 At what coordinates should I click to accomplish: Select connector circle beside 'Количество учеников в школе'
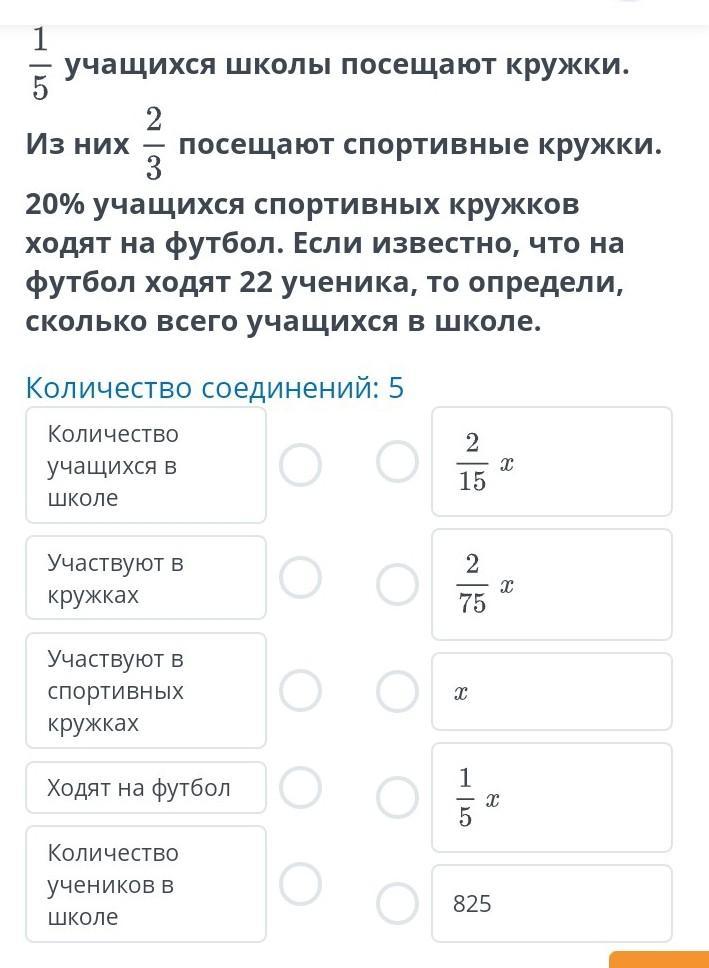click(x=300, y=884)
